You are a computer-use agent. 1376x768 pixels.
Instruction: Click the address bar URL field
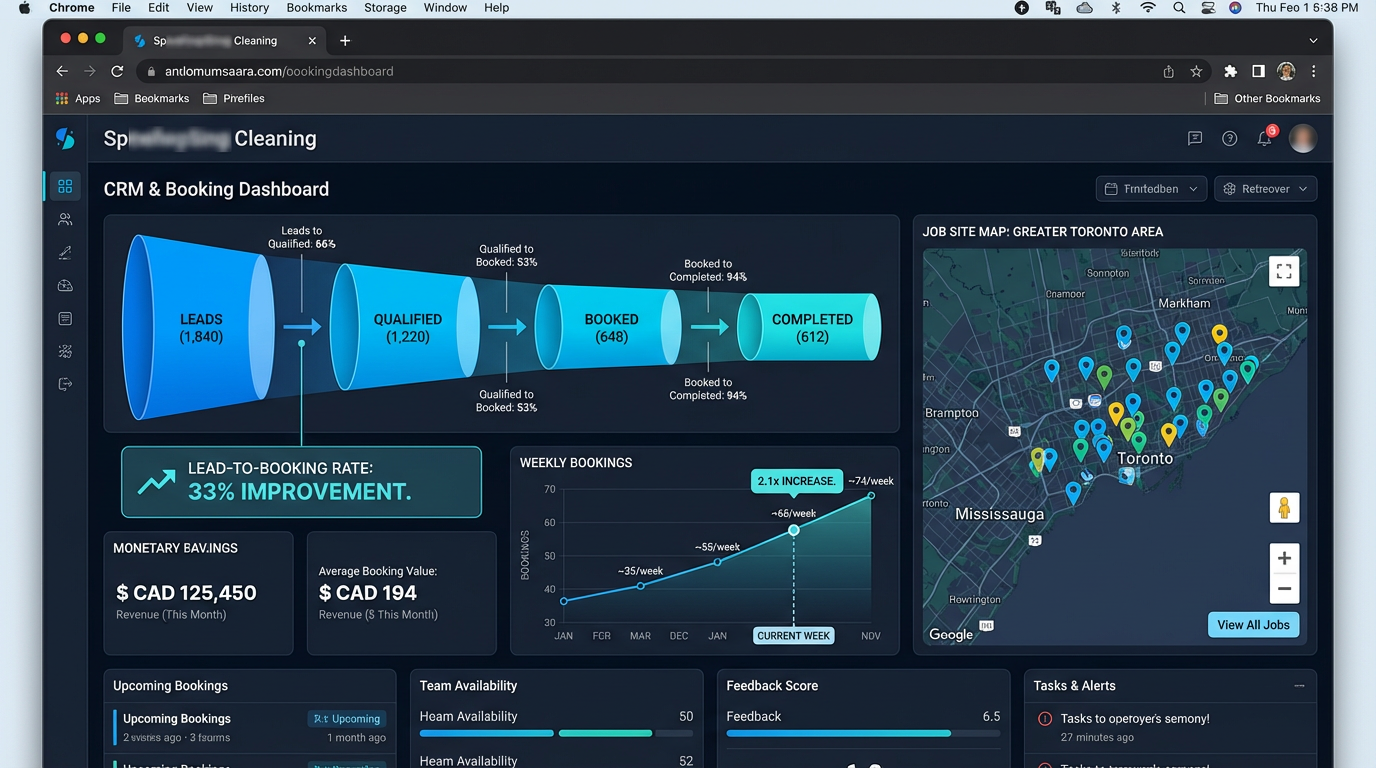[x=650, y=71]
